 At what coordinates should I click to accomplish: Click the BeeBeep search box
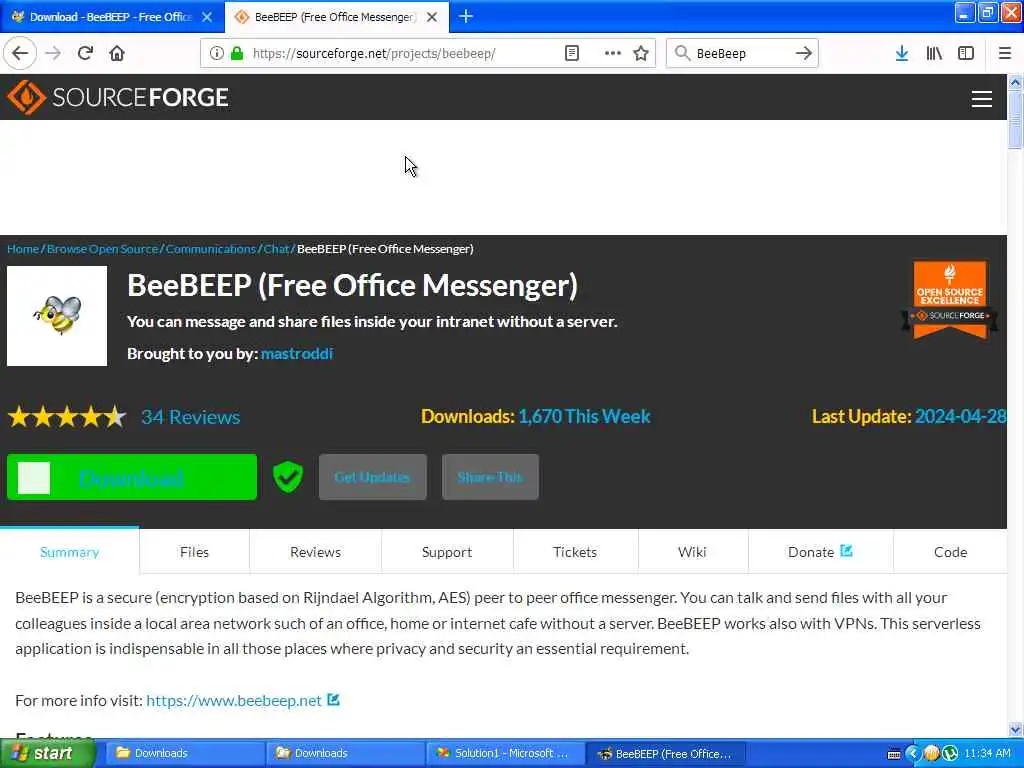(x=741, y=53)
